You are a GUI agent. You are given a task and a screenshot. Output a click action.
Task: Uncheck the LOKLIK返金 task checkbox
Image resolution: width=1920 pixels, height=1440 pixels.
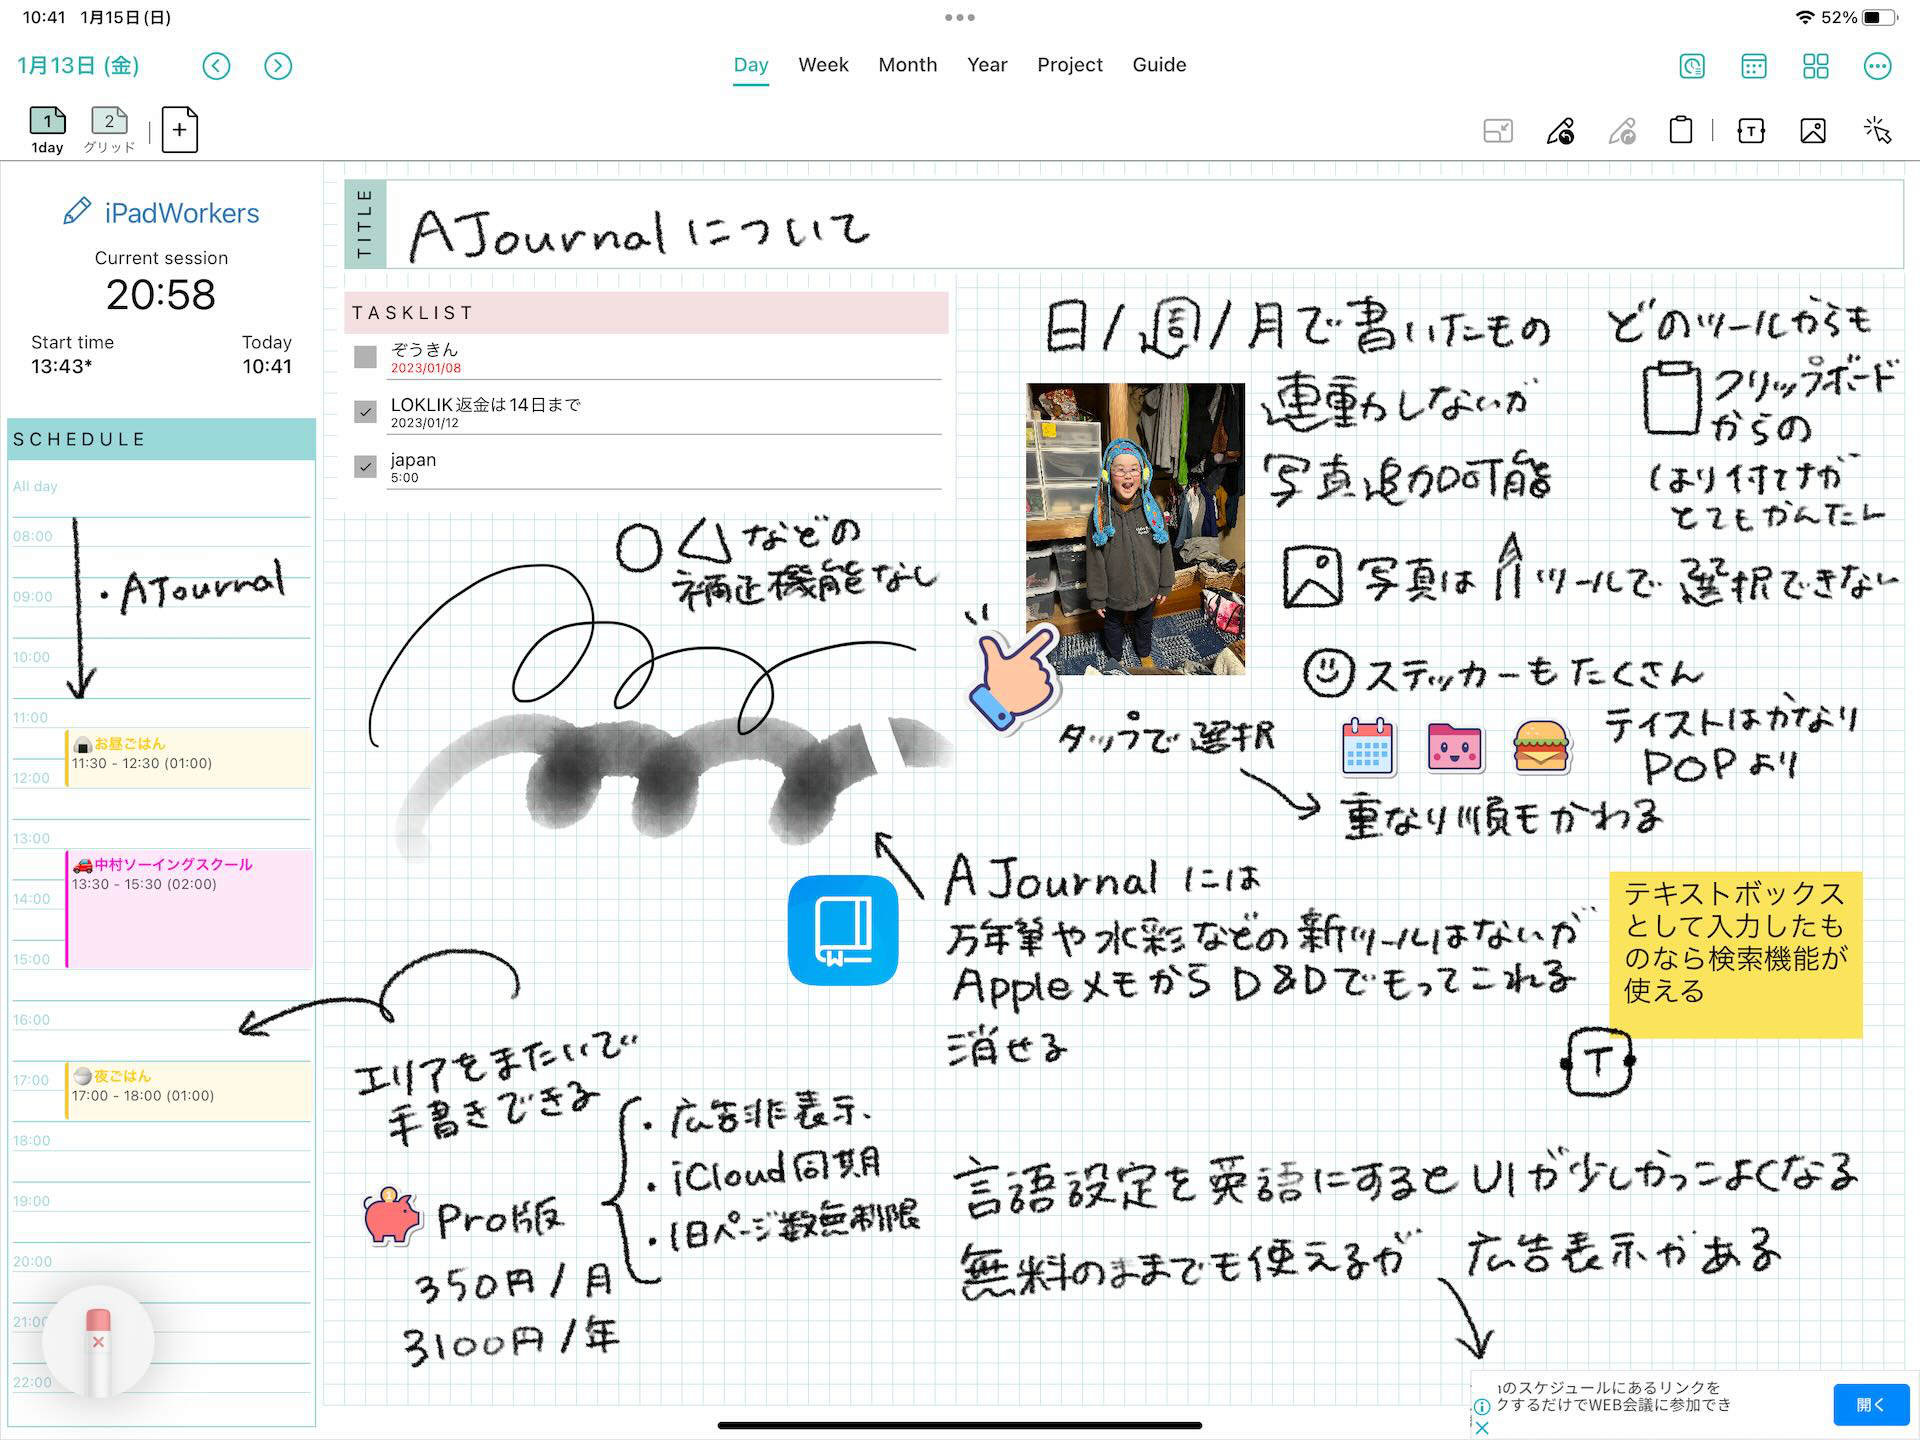click(366, 412)
